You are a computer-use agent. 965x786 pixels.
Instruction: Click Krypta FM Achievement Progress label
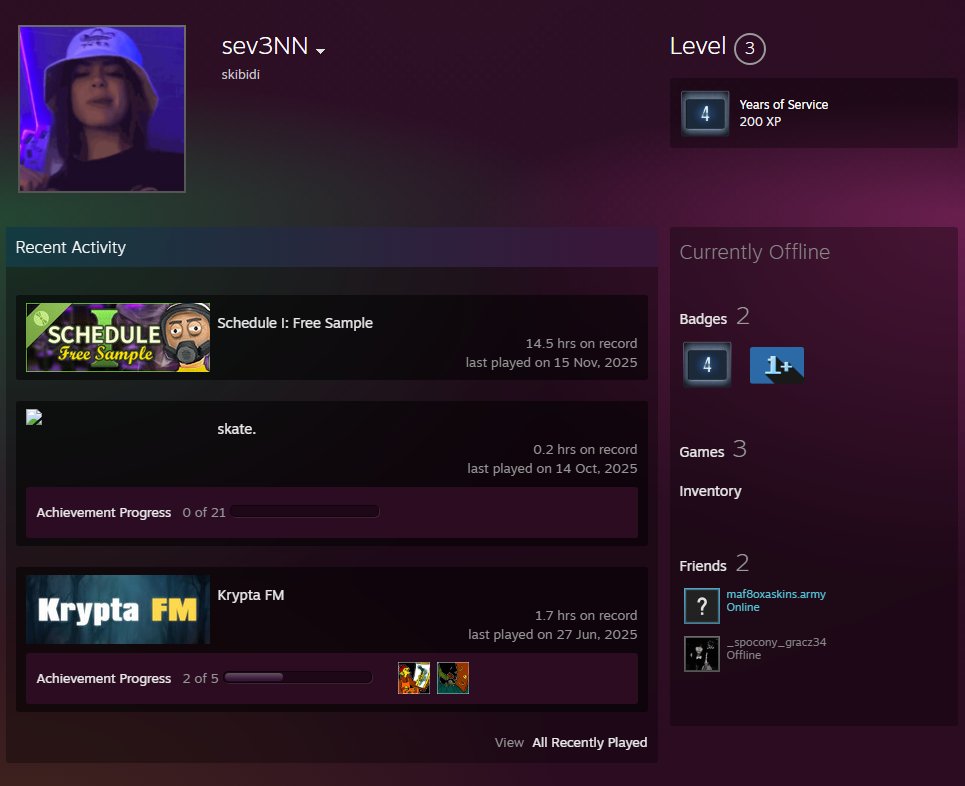103,679
